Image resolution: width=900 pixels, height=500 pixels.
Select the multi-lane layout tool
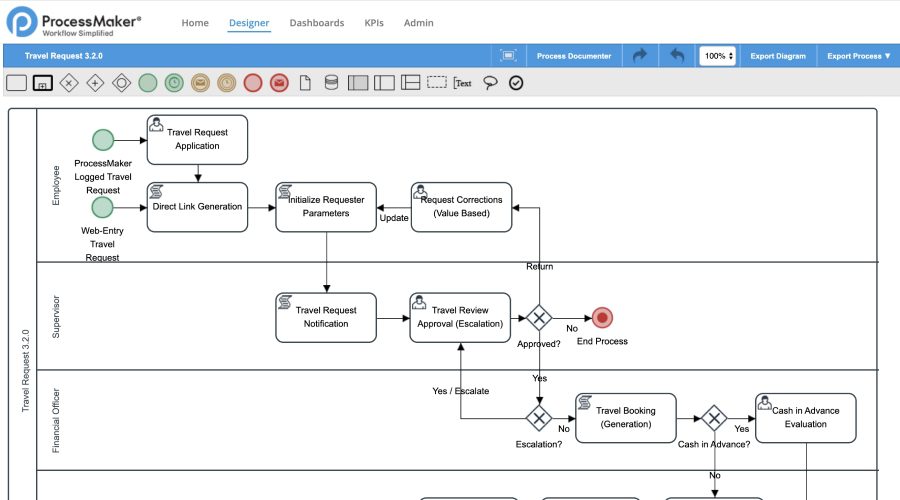[410, 83]
